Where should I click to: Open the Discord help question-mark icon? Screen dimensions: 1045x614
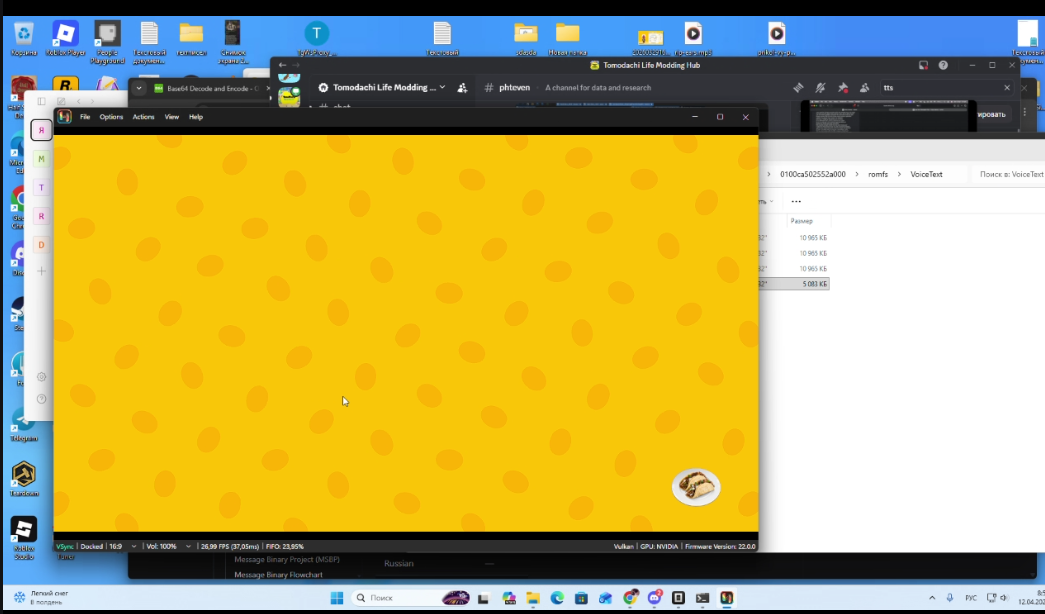(943, 65)
